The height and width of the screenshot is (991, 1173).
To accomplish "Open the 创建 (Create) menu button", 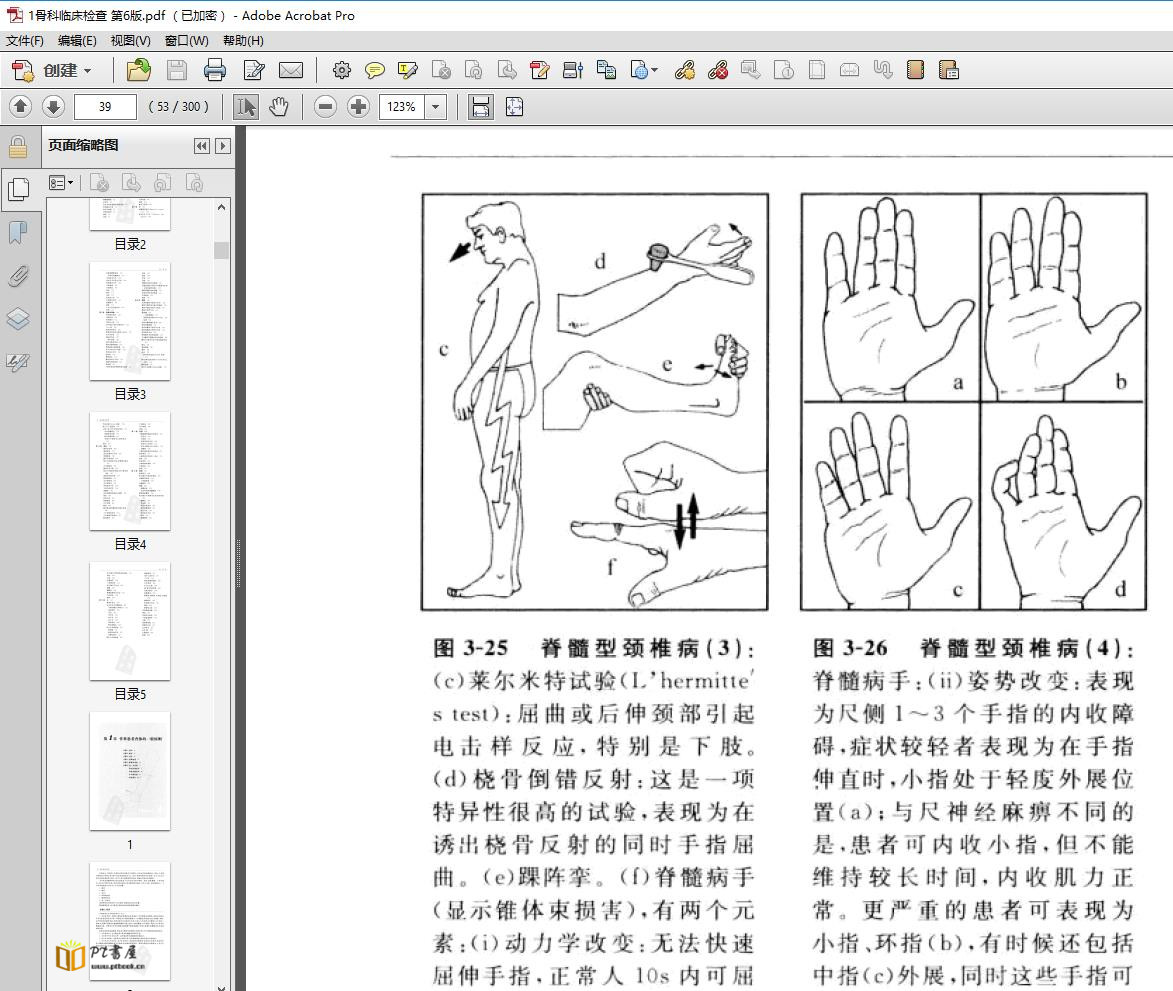I will [52, 70].
